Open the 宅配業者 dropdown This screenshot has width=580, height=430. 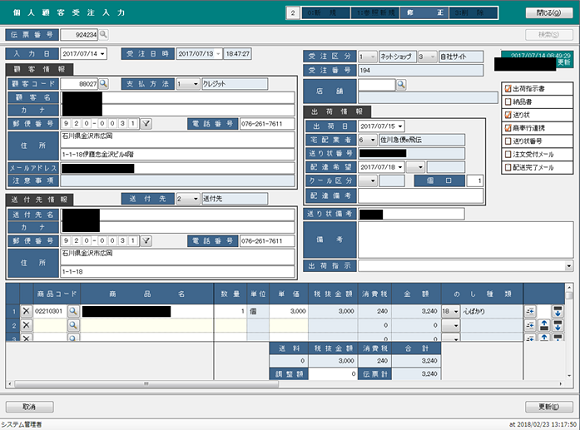372,140
